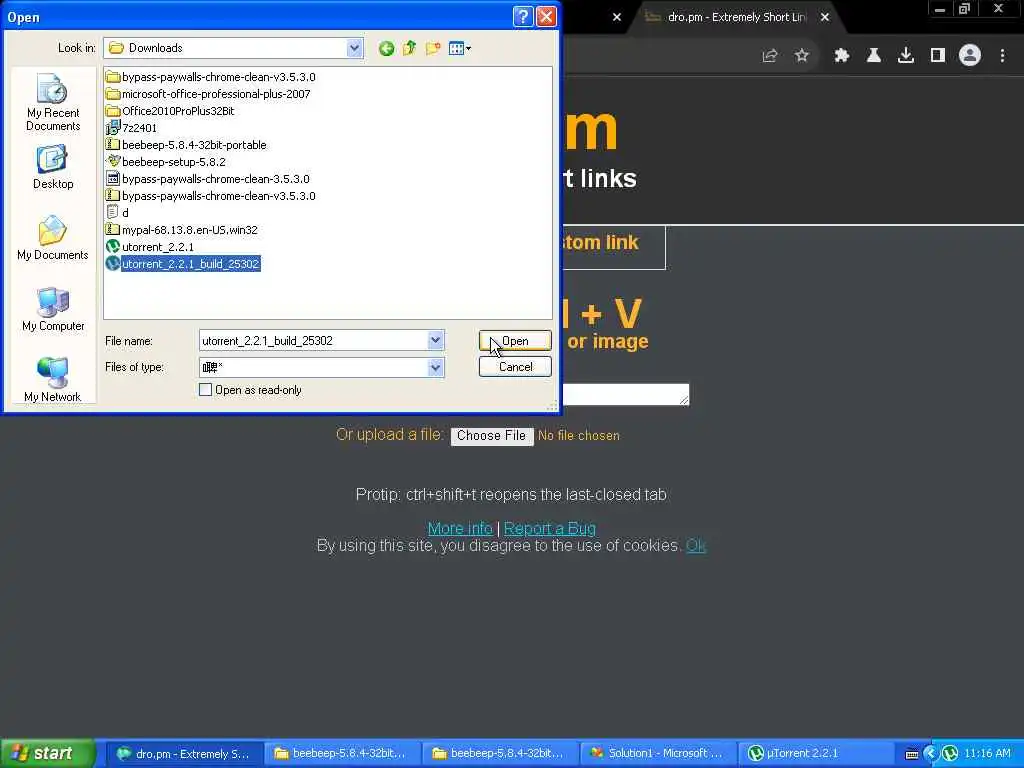Click the dialog Help question mark button
The height and width of the screenshot is (768, 1024).
click(x=523, y=16)
